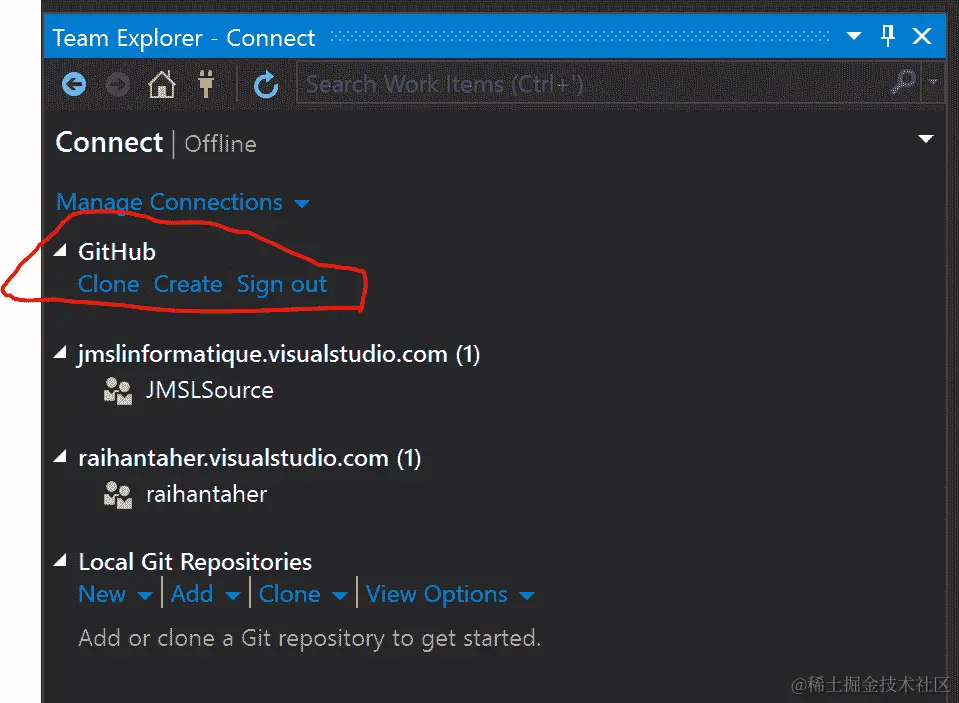Image resolution: width=959 pixels, height=703 pixels.
Task: Expand the Manage Connections dropdown arrow
Action: 302,203
